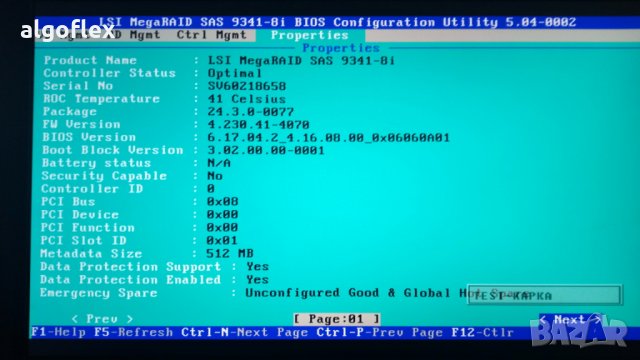Select Controller Status value Optimal

235,73
